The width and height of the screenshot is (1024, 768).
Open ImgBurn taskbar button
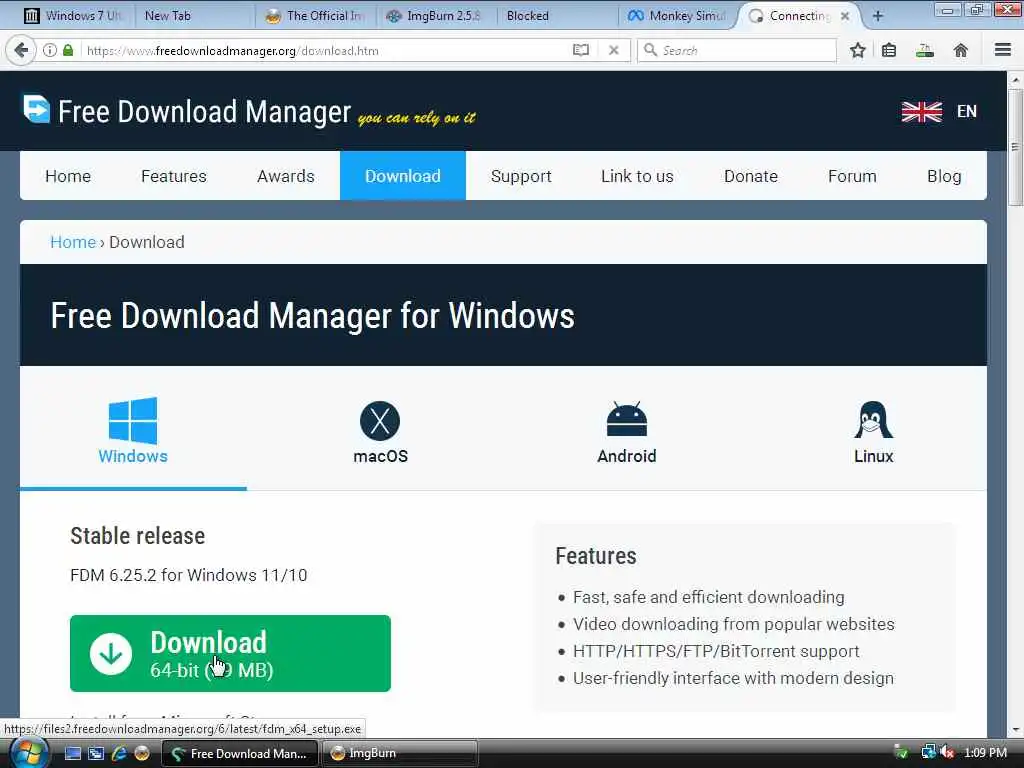[x=399, y=753]
